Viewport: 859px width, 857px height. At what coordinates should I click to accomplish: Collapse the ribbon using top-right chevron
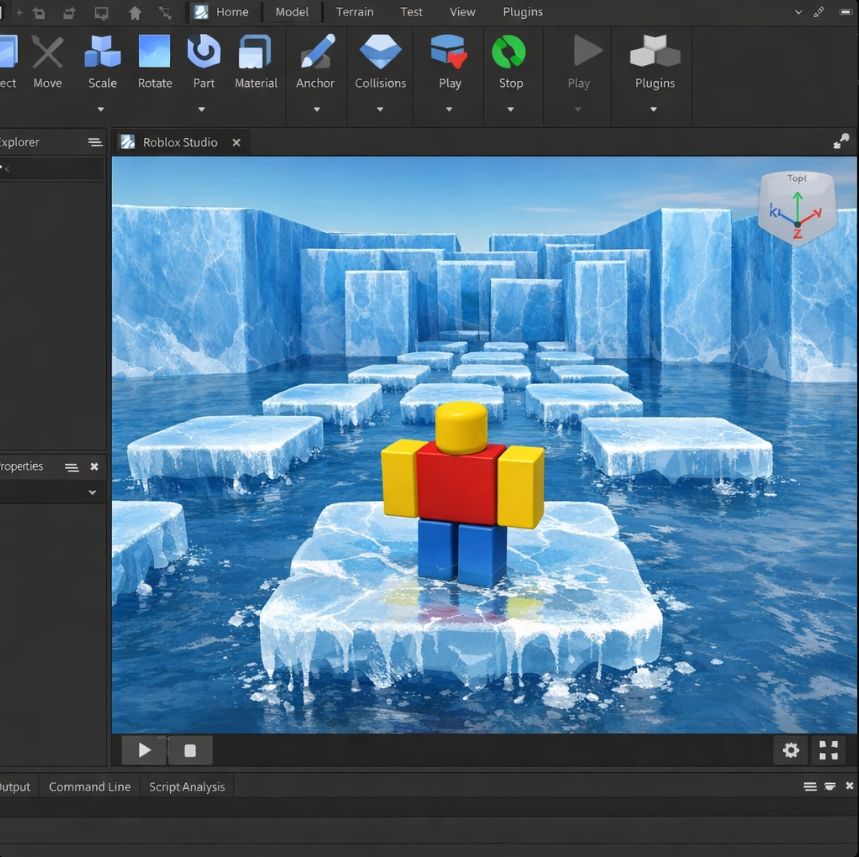coord(798,12)
